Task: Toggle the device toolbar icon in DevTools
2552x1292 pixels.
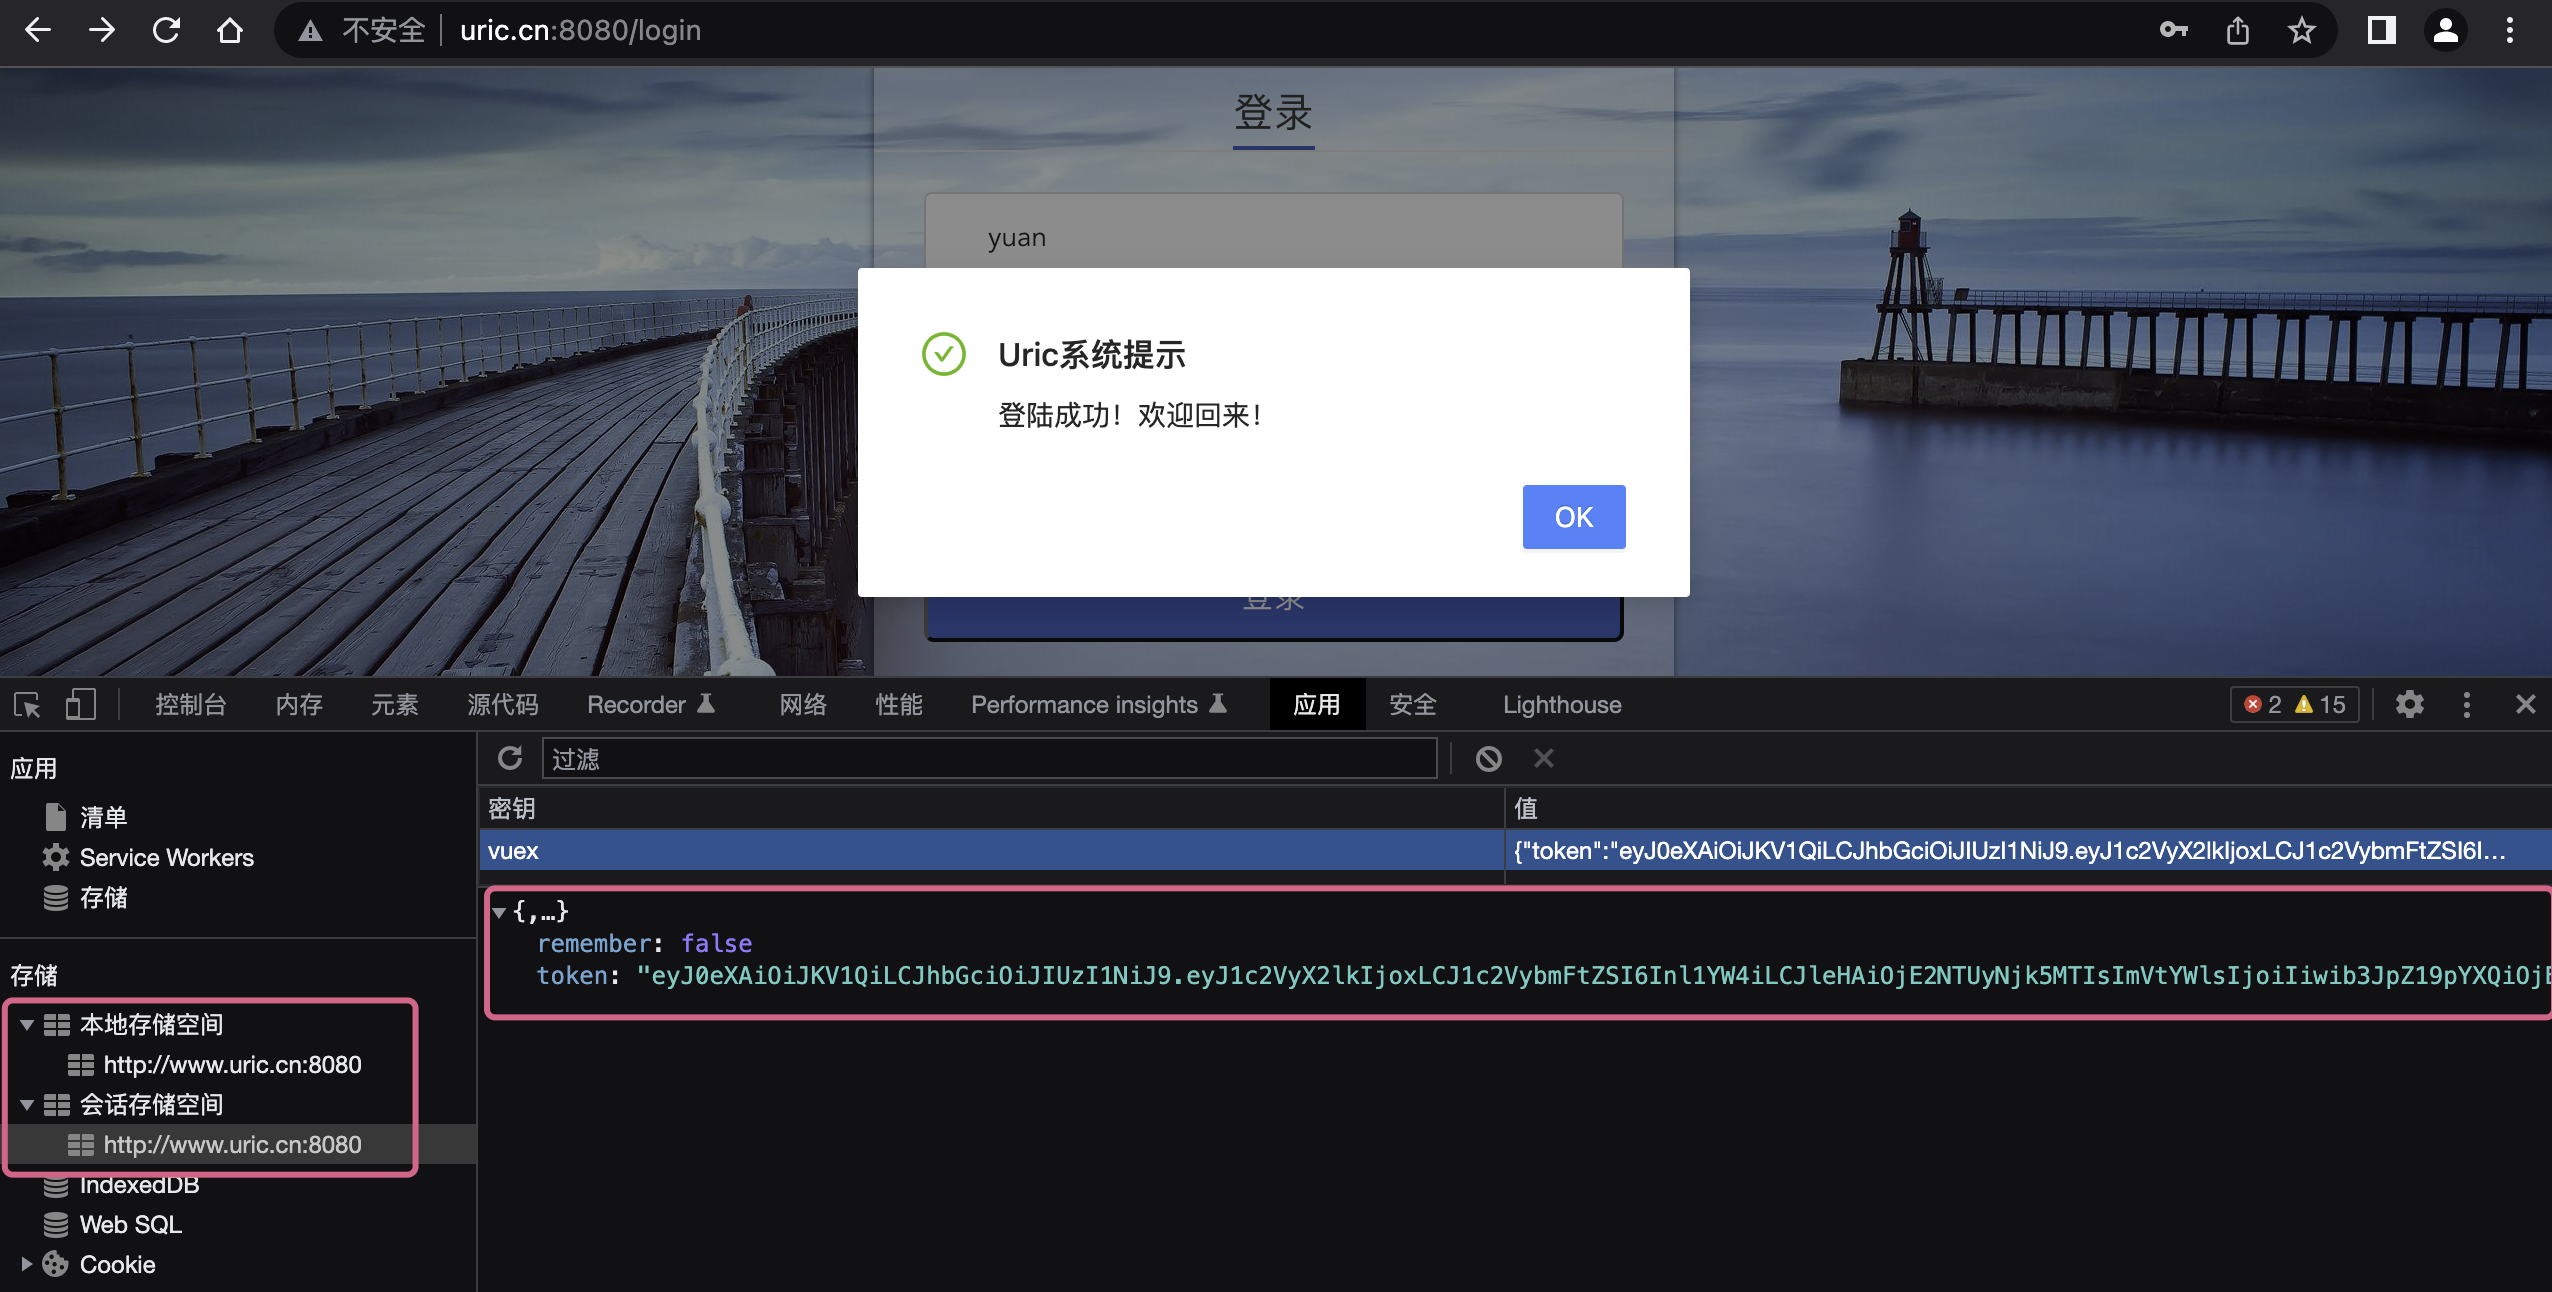Action: tap(81, 705)
